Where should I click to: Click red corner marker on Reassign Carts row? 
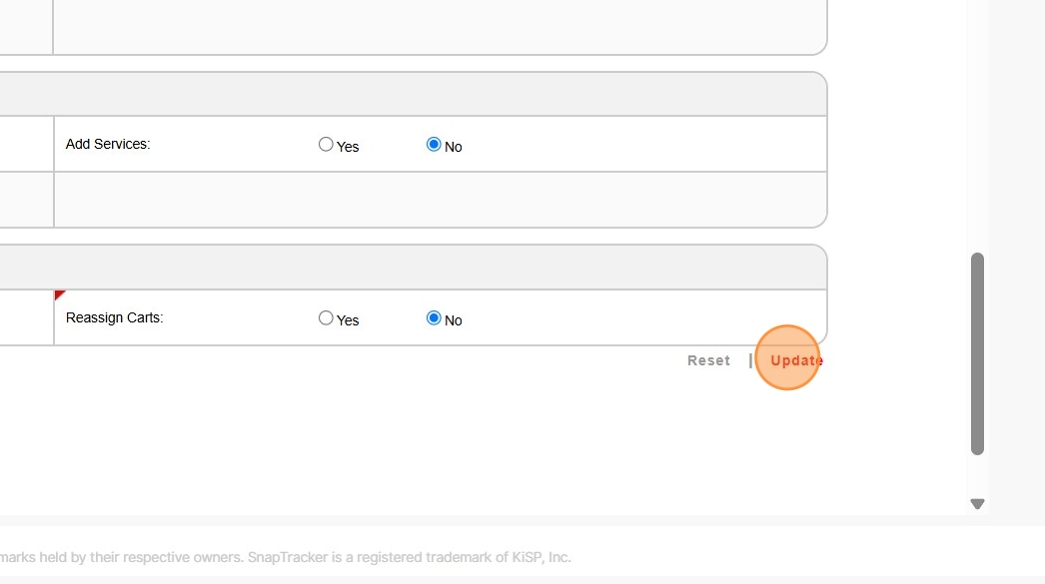click(x=59, y=295)
